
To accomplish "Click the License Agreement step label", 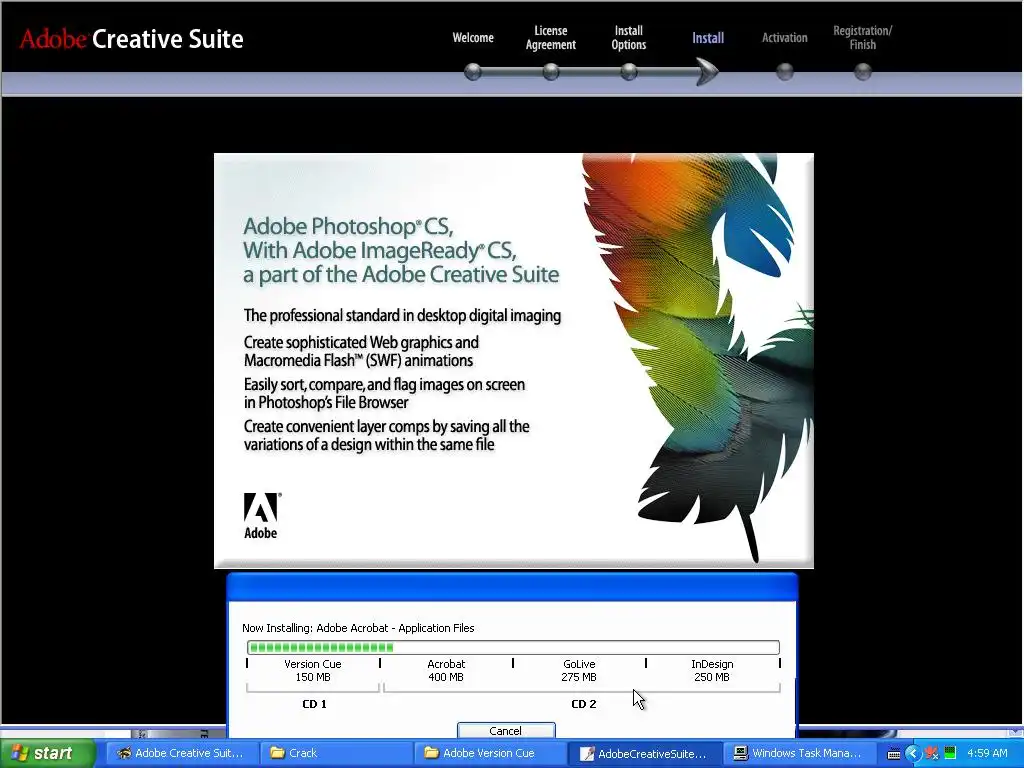I will point(551,38).
